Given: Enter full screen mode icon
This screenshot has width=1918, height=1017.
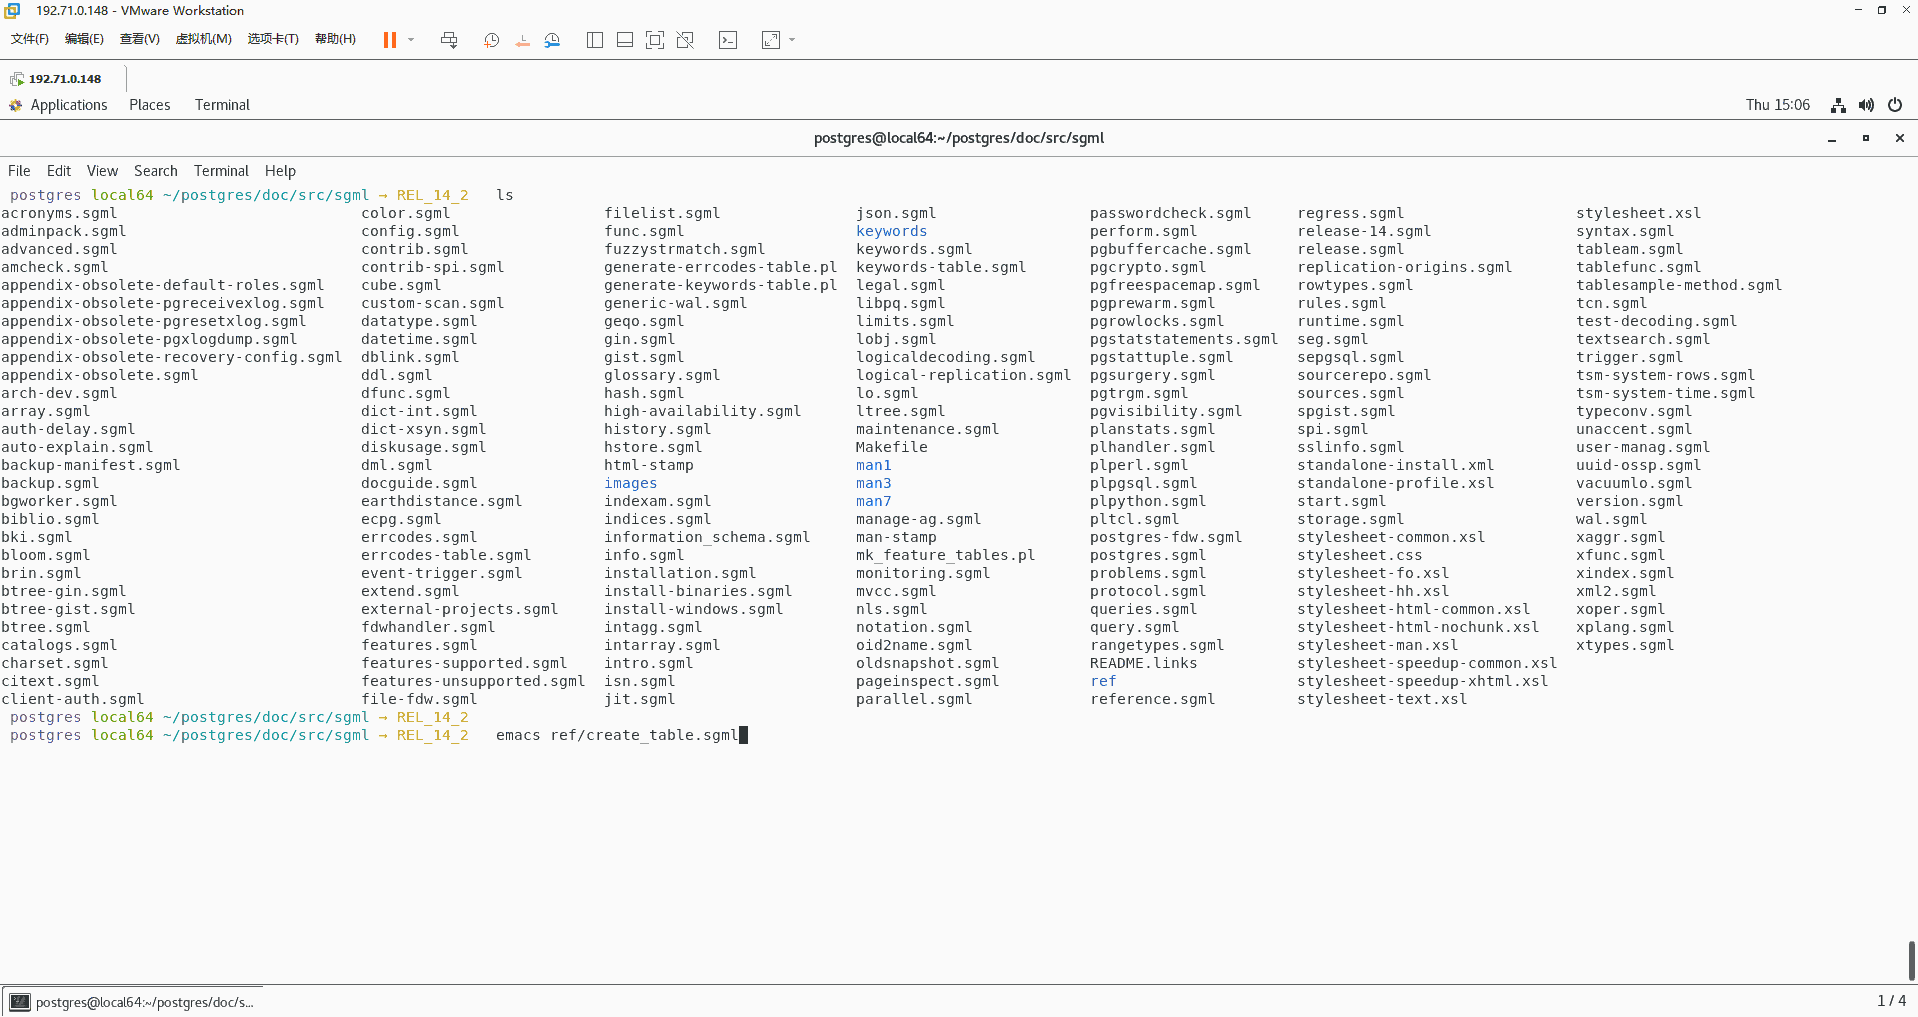Looking at the screenshot, I should coord(655,40).
